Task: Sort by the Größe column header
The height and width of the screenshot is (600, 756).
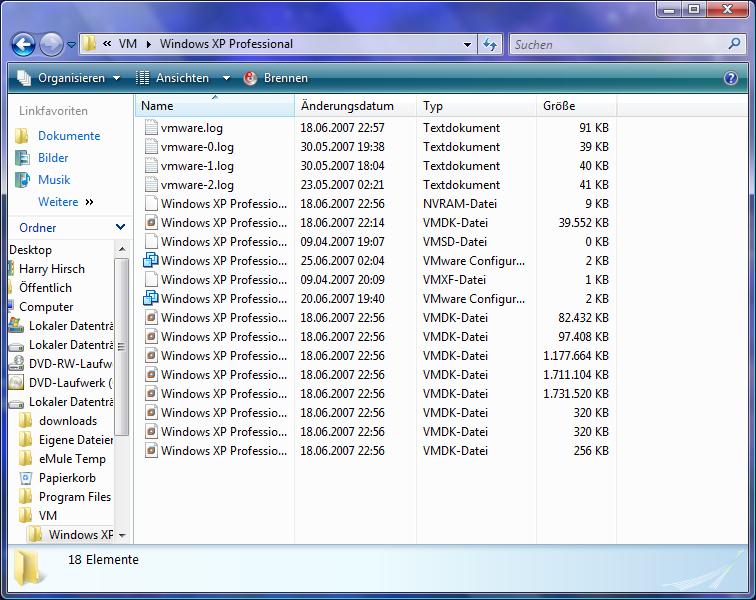Action: tap(577, 106)
